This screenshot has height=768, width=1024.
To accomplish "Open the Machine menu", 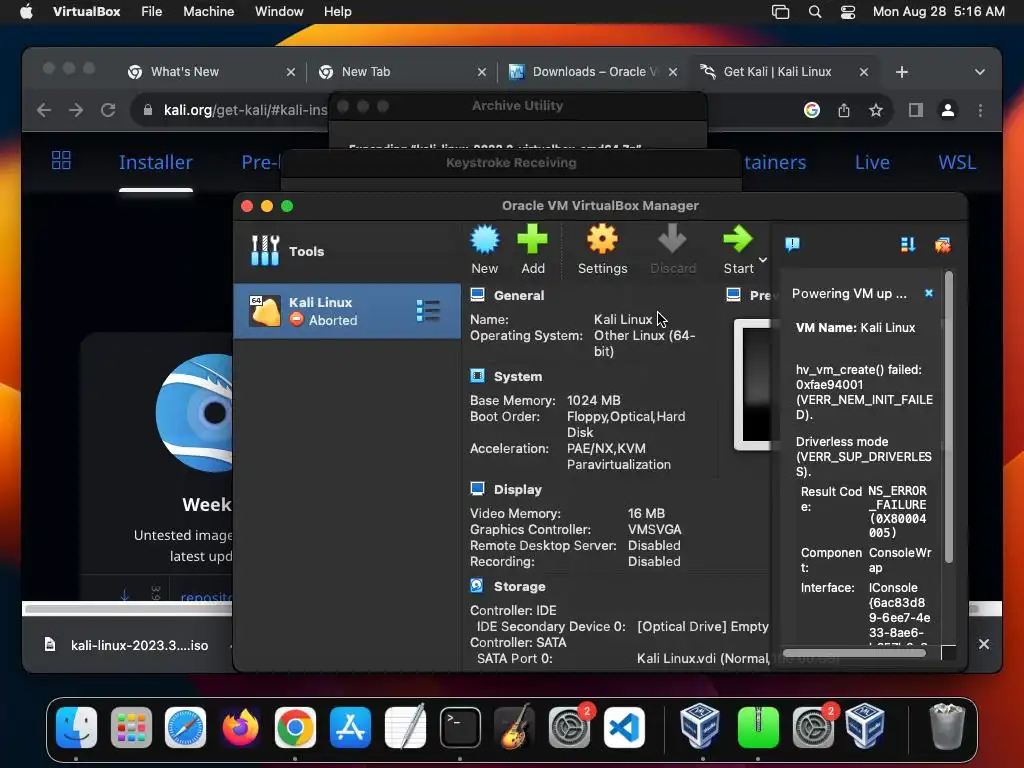I will pos(208,12).
